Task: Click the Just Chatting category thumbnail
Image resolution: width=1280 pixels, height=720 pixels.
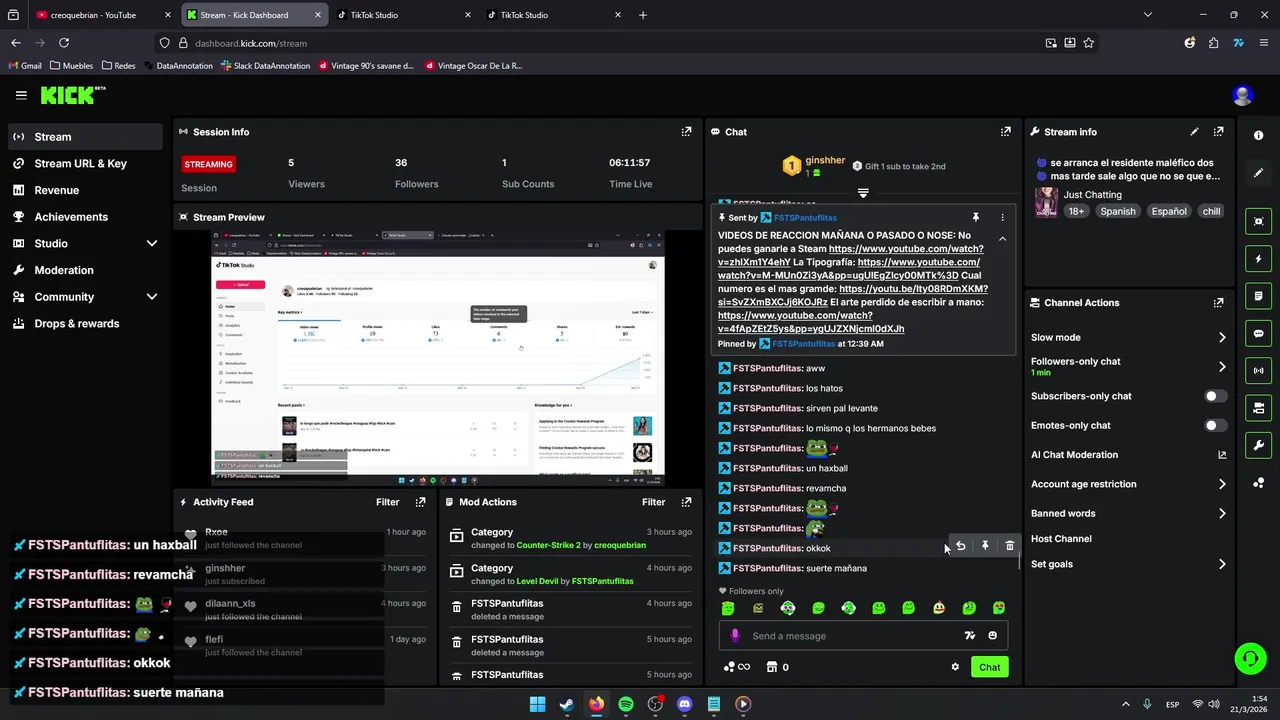Action: point(1046,202)
